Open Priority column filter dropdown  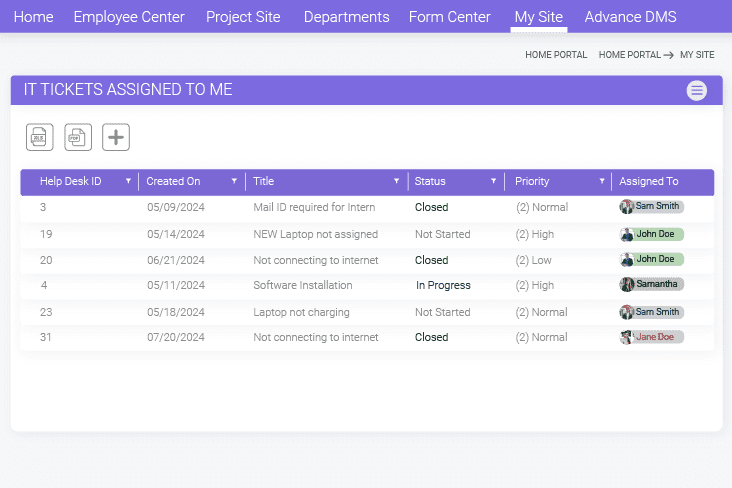602,182
